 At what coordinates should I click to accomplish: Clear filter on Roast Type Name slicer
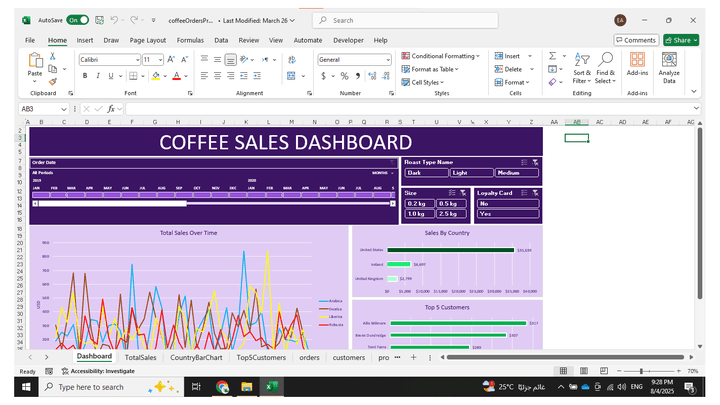point(536,162)
